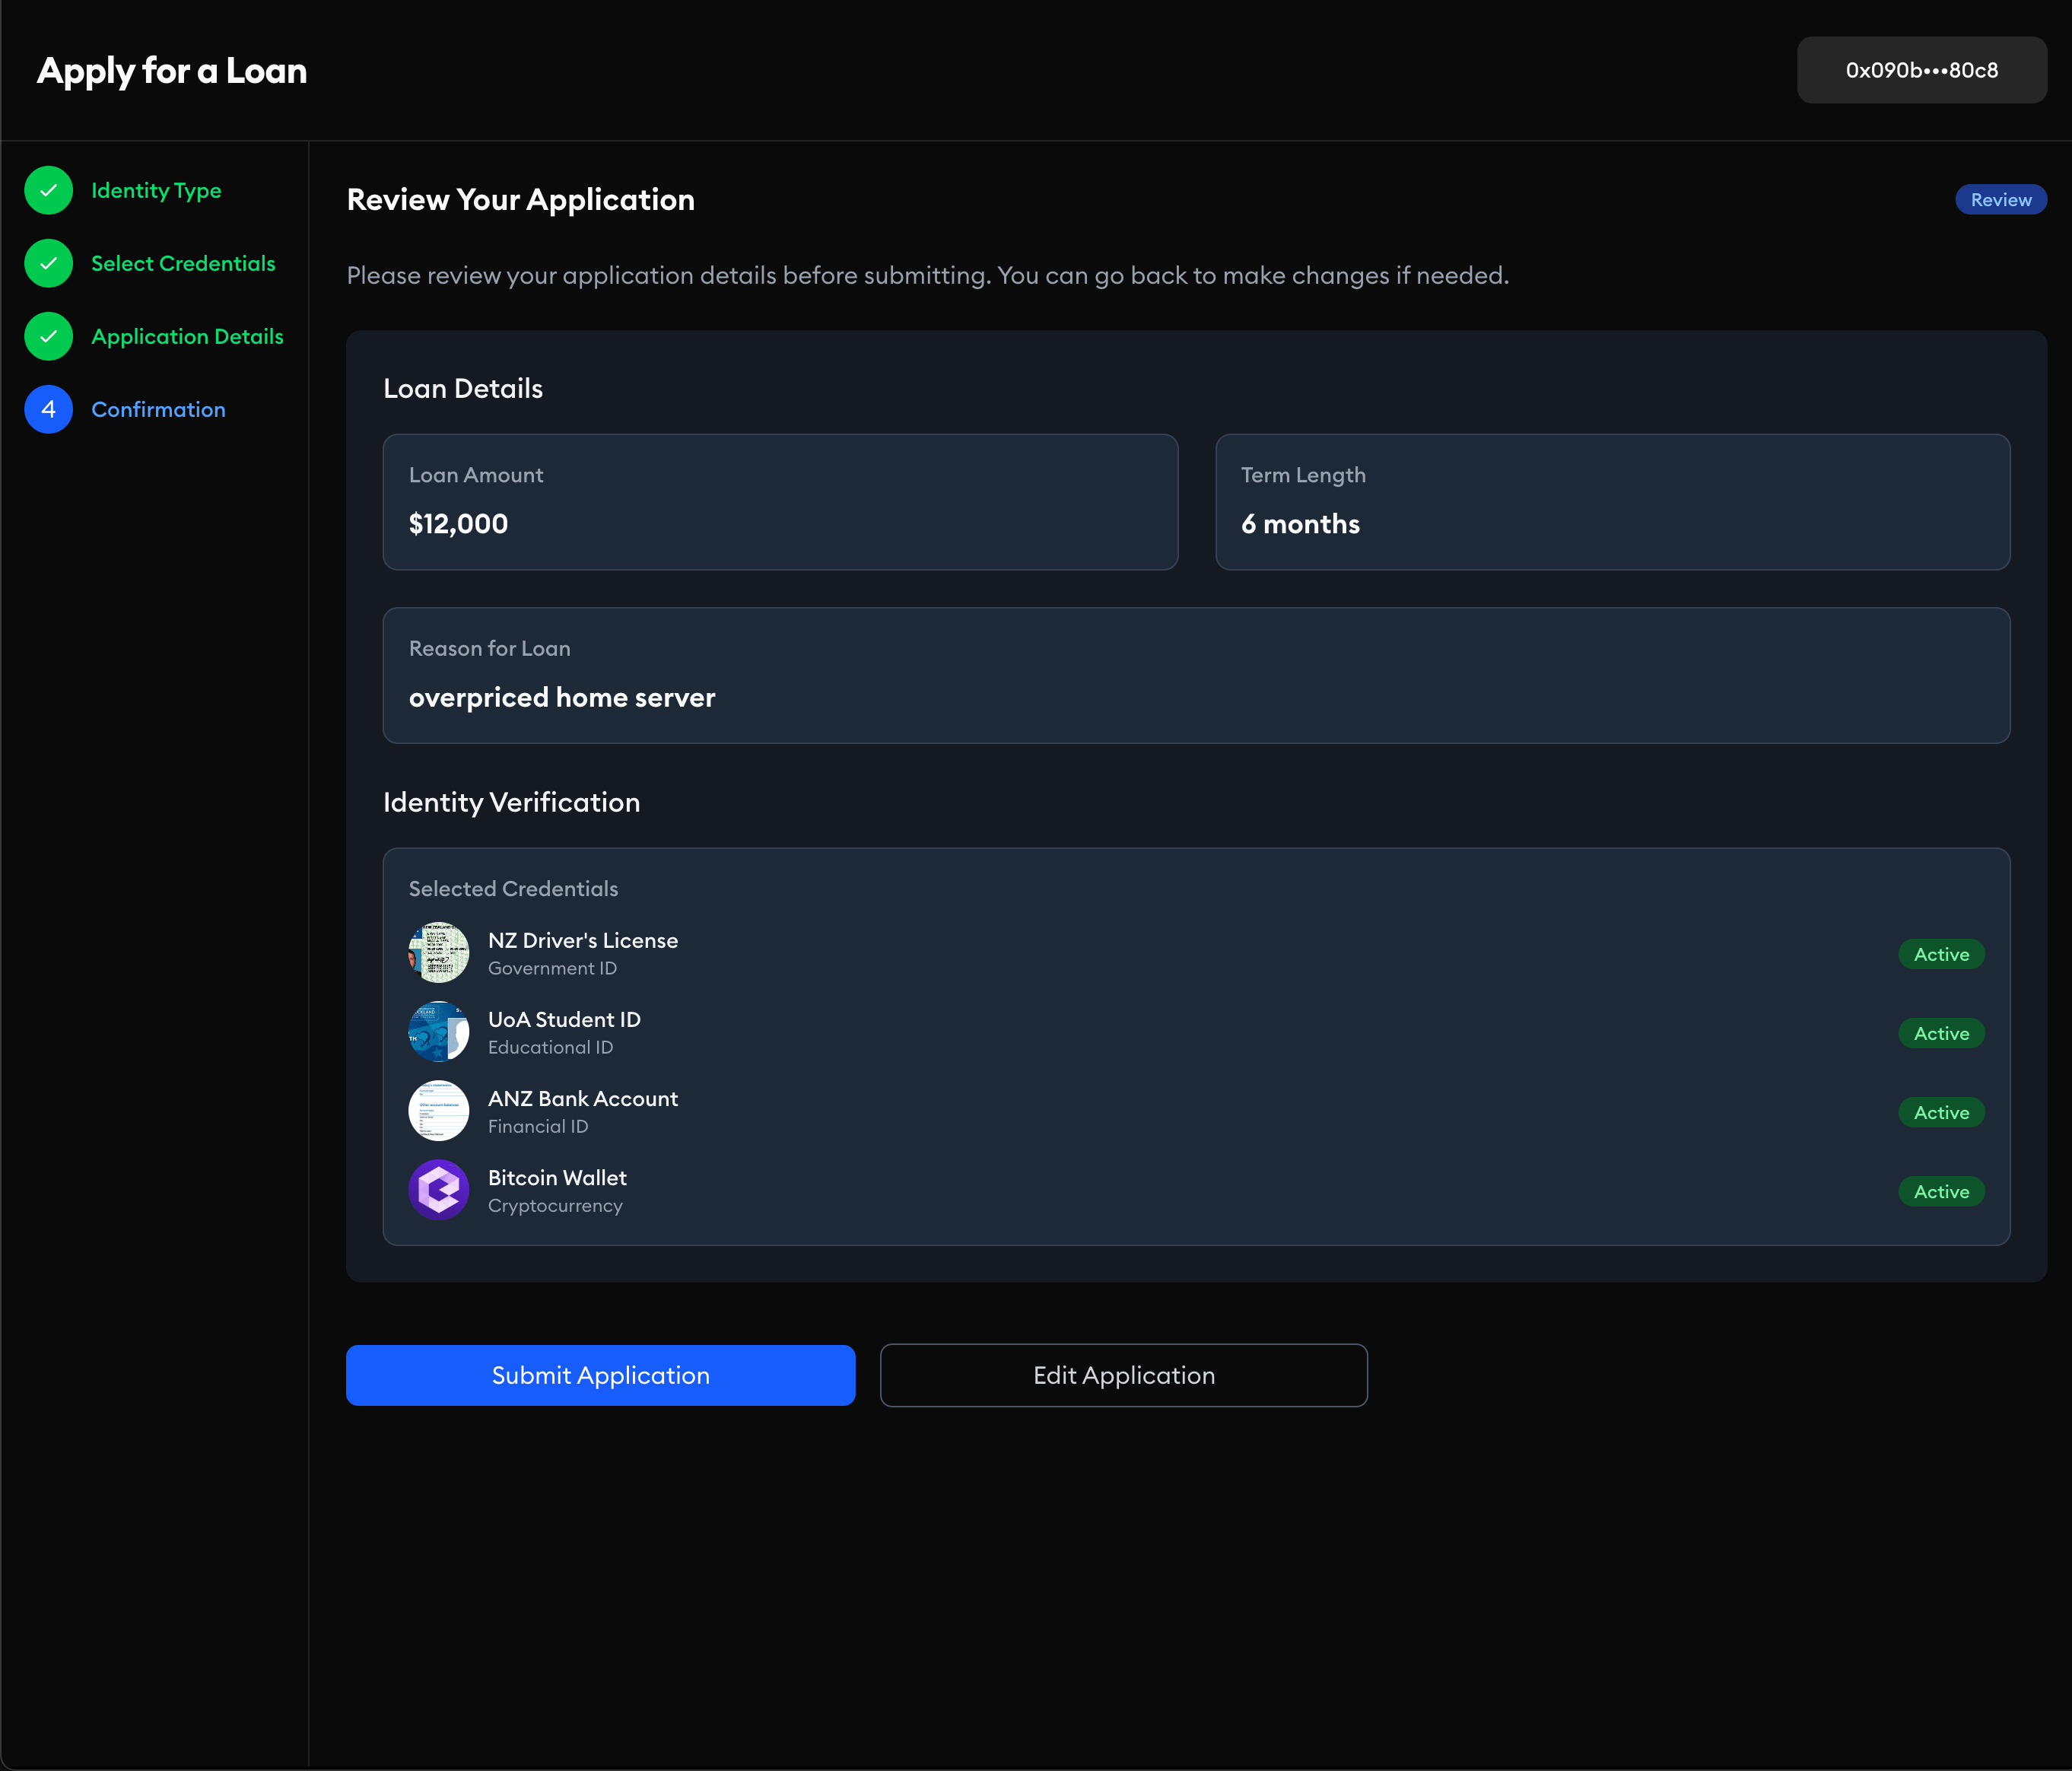This screenshot has width=2072, height=1771.
Task: Click the Review Your Application heading
Action: [520, 200]
